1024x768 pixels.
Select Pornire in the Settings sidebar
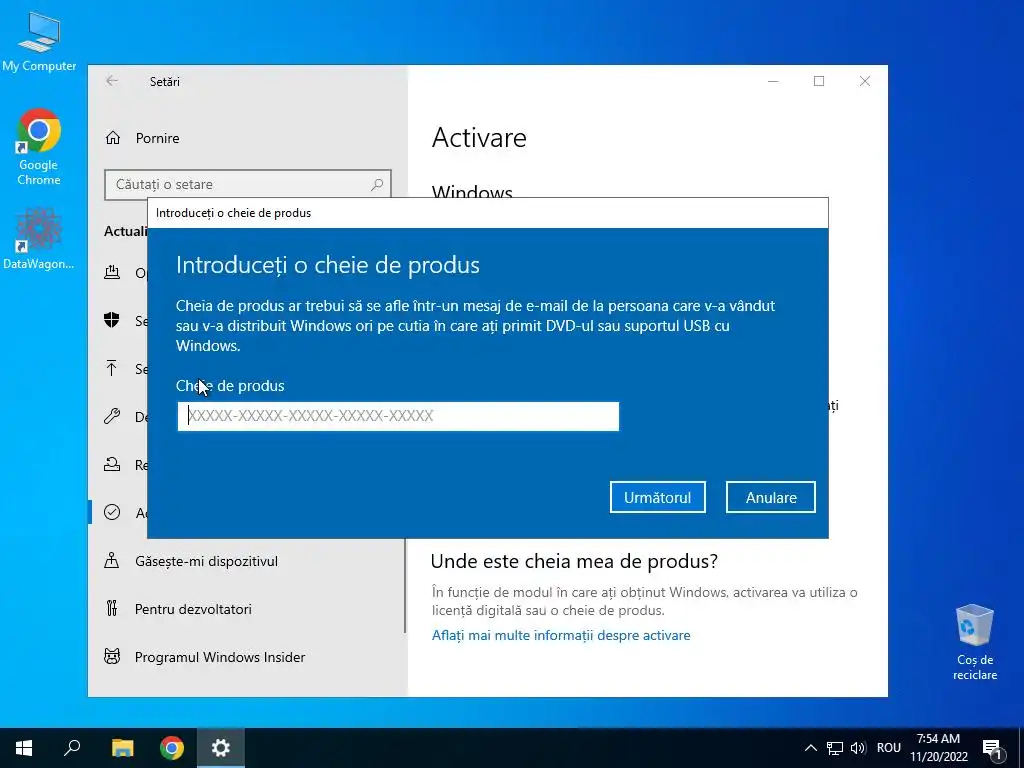point(157,138)
